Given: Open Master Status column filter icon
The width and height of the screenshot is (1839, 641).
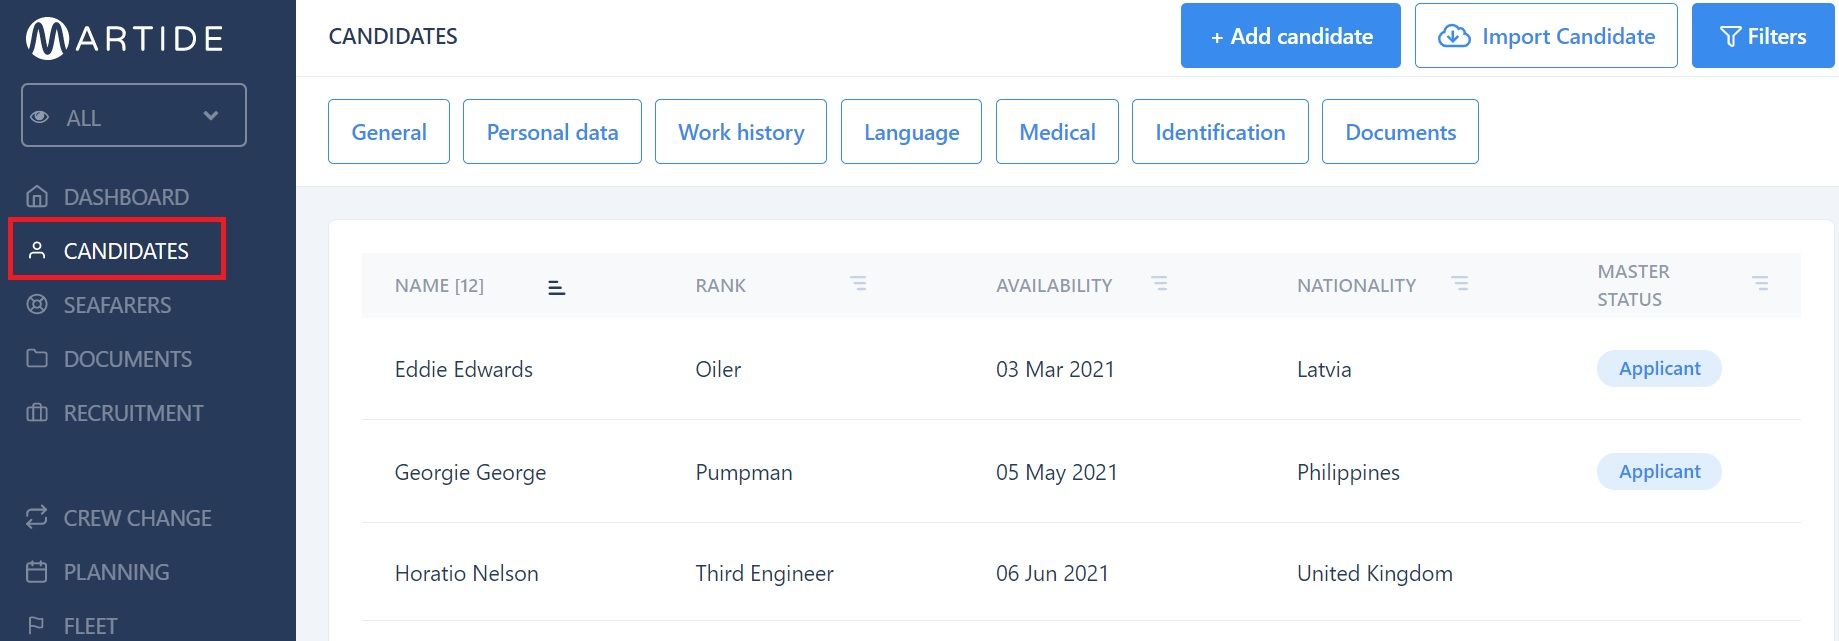Looking at the screenshot, I should [x=1760, y=284].
